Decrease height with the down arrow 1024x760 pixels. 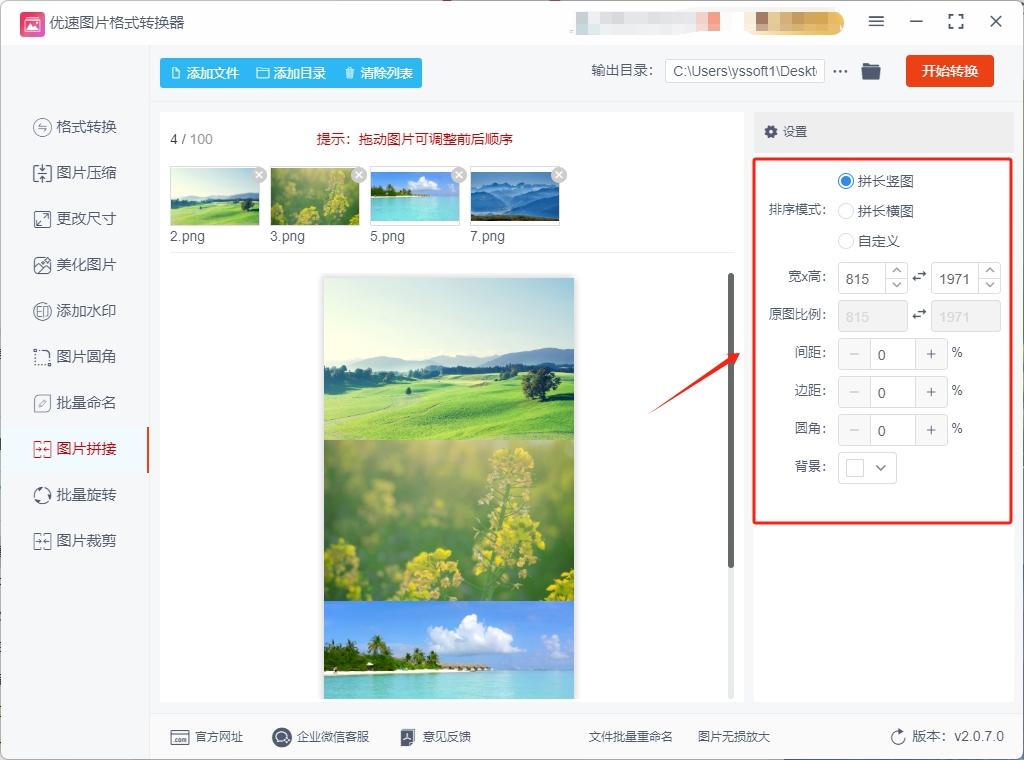pos(990,285)
